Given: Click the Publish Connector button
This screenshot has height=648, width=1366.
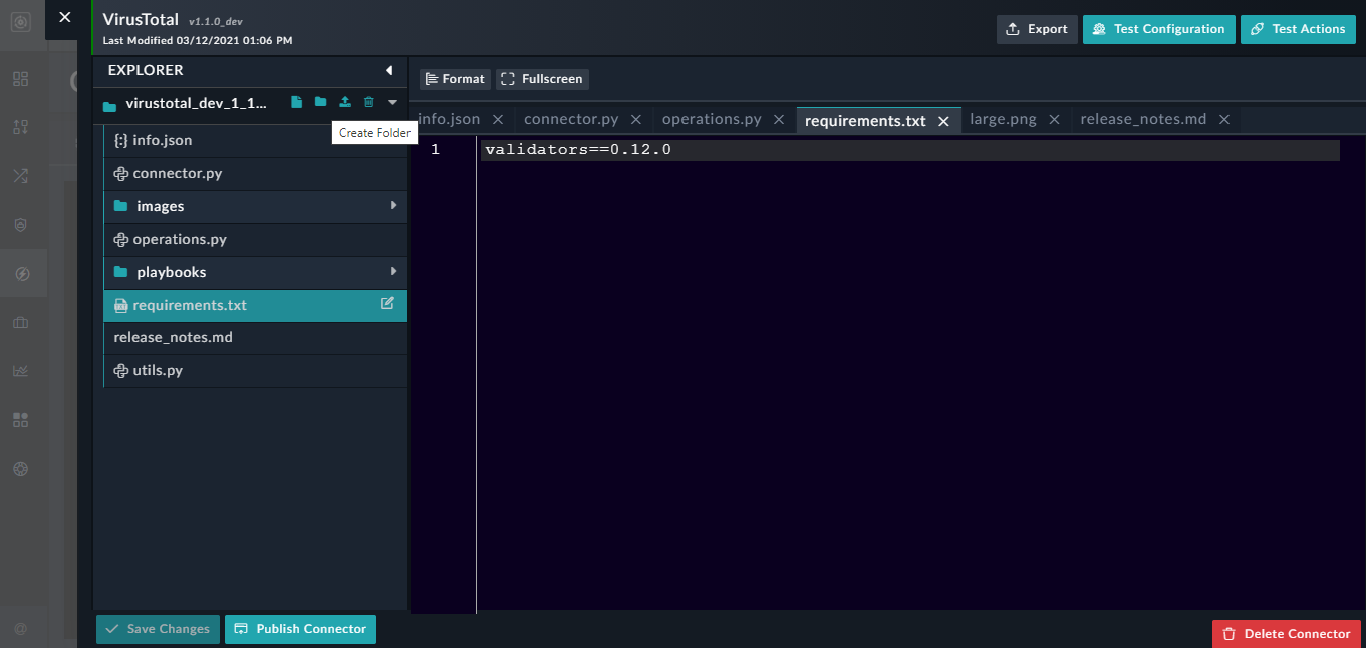Looking at the screenshot, I should pyautogui.click(x=300, y=629).
